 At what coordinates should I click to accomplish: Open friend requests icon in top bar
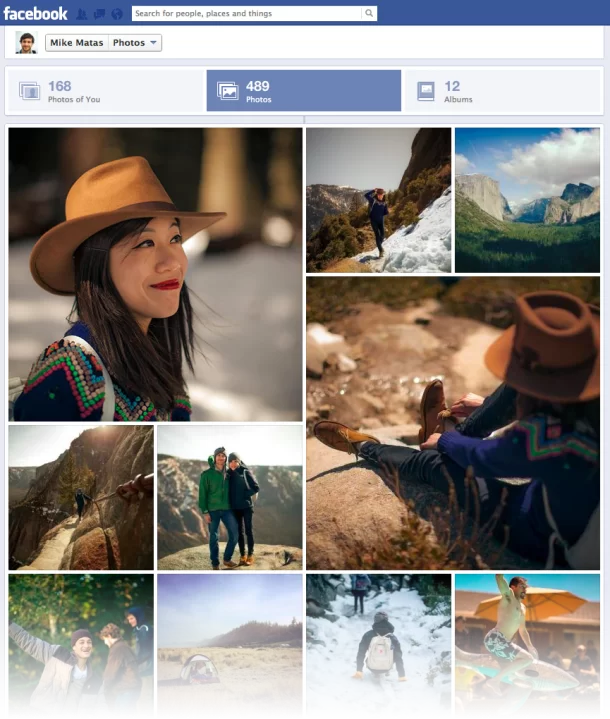coord(82,14)
